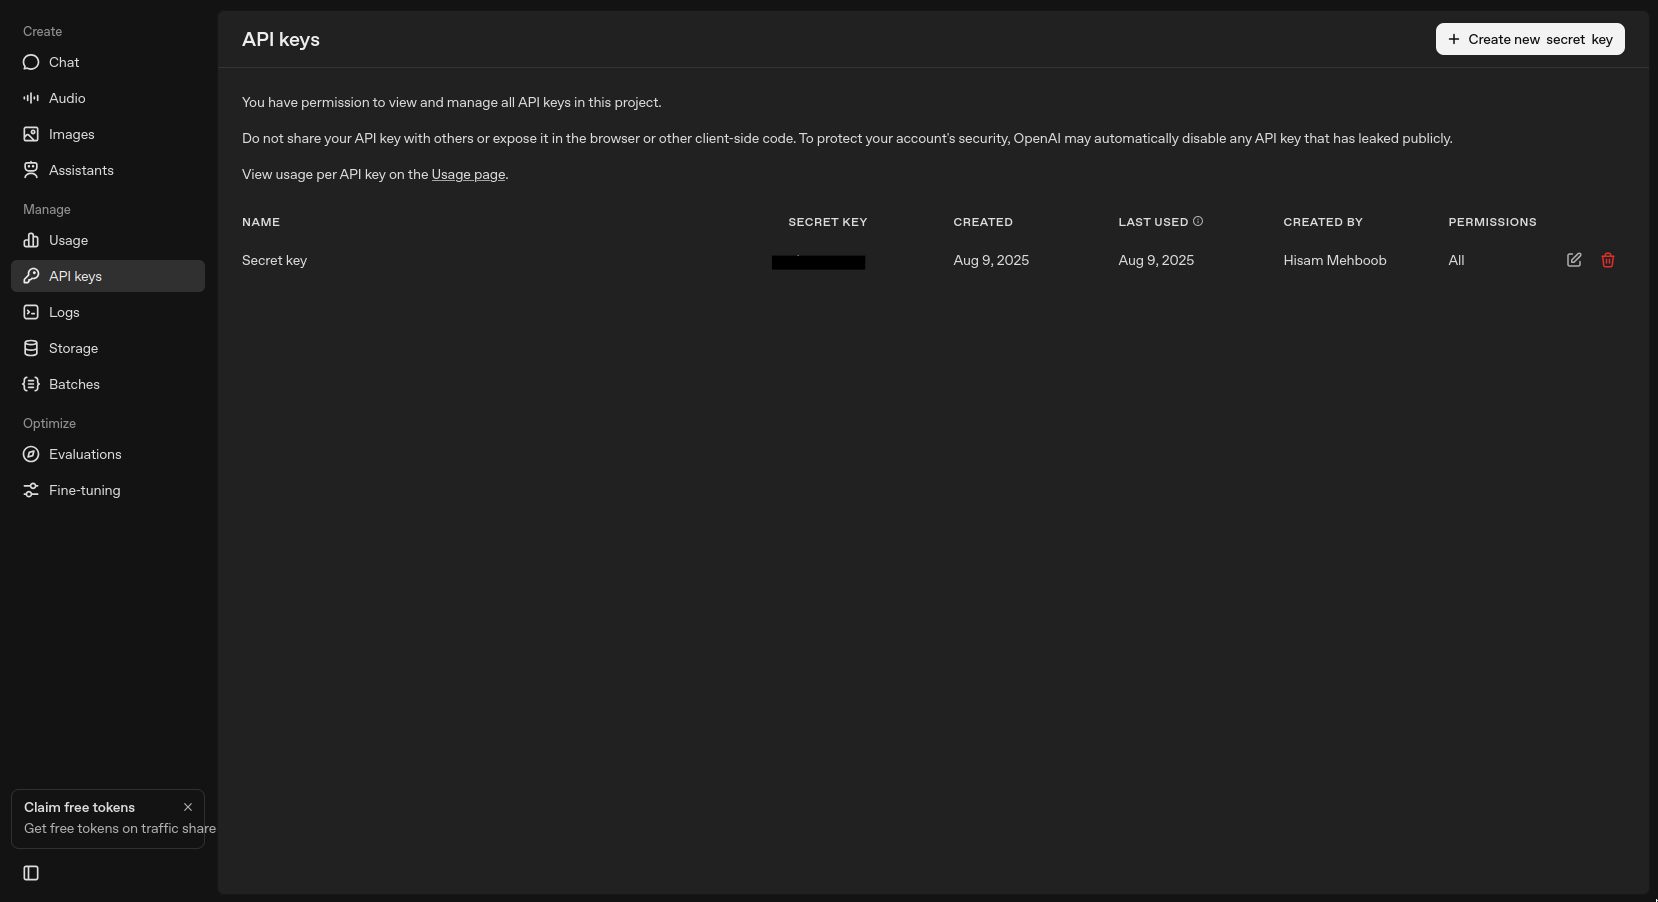Open the Assistants section

pyautogui.click(x=80, y=170)
